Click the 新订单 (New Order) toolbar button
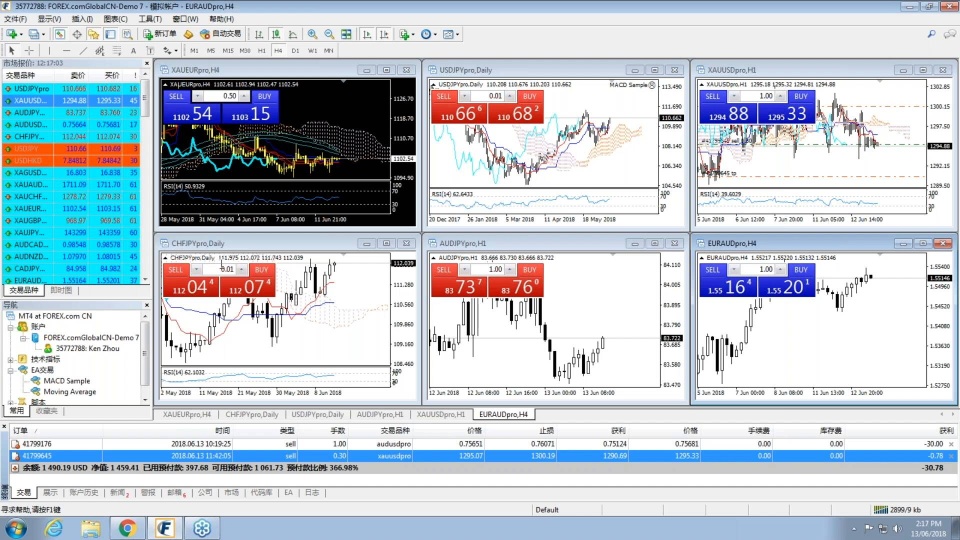The width and height of the screenshot is (960, 540). pos(158,34)
